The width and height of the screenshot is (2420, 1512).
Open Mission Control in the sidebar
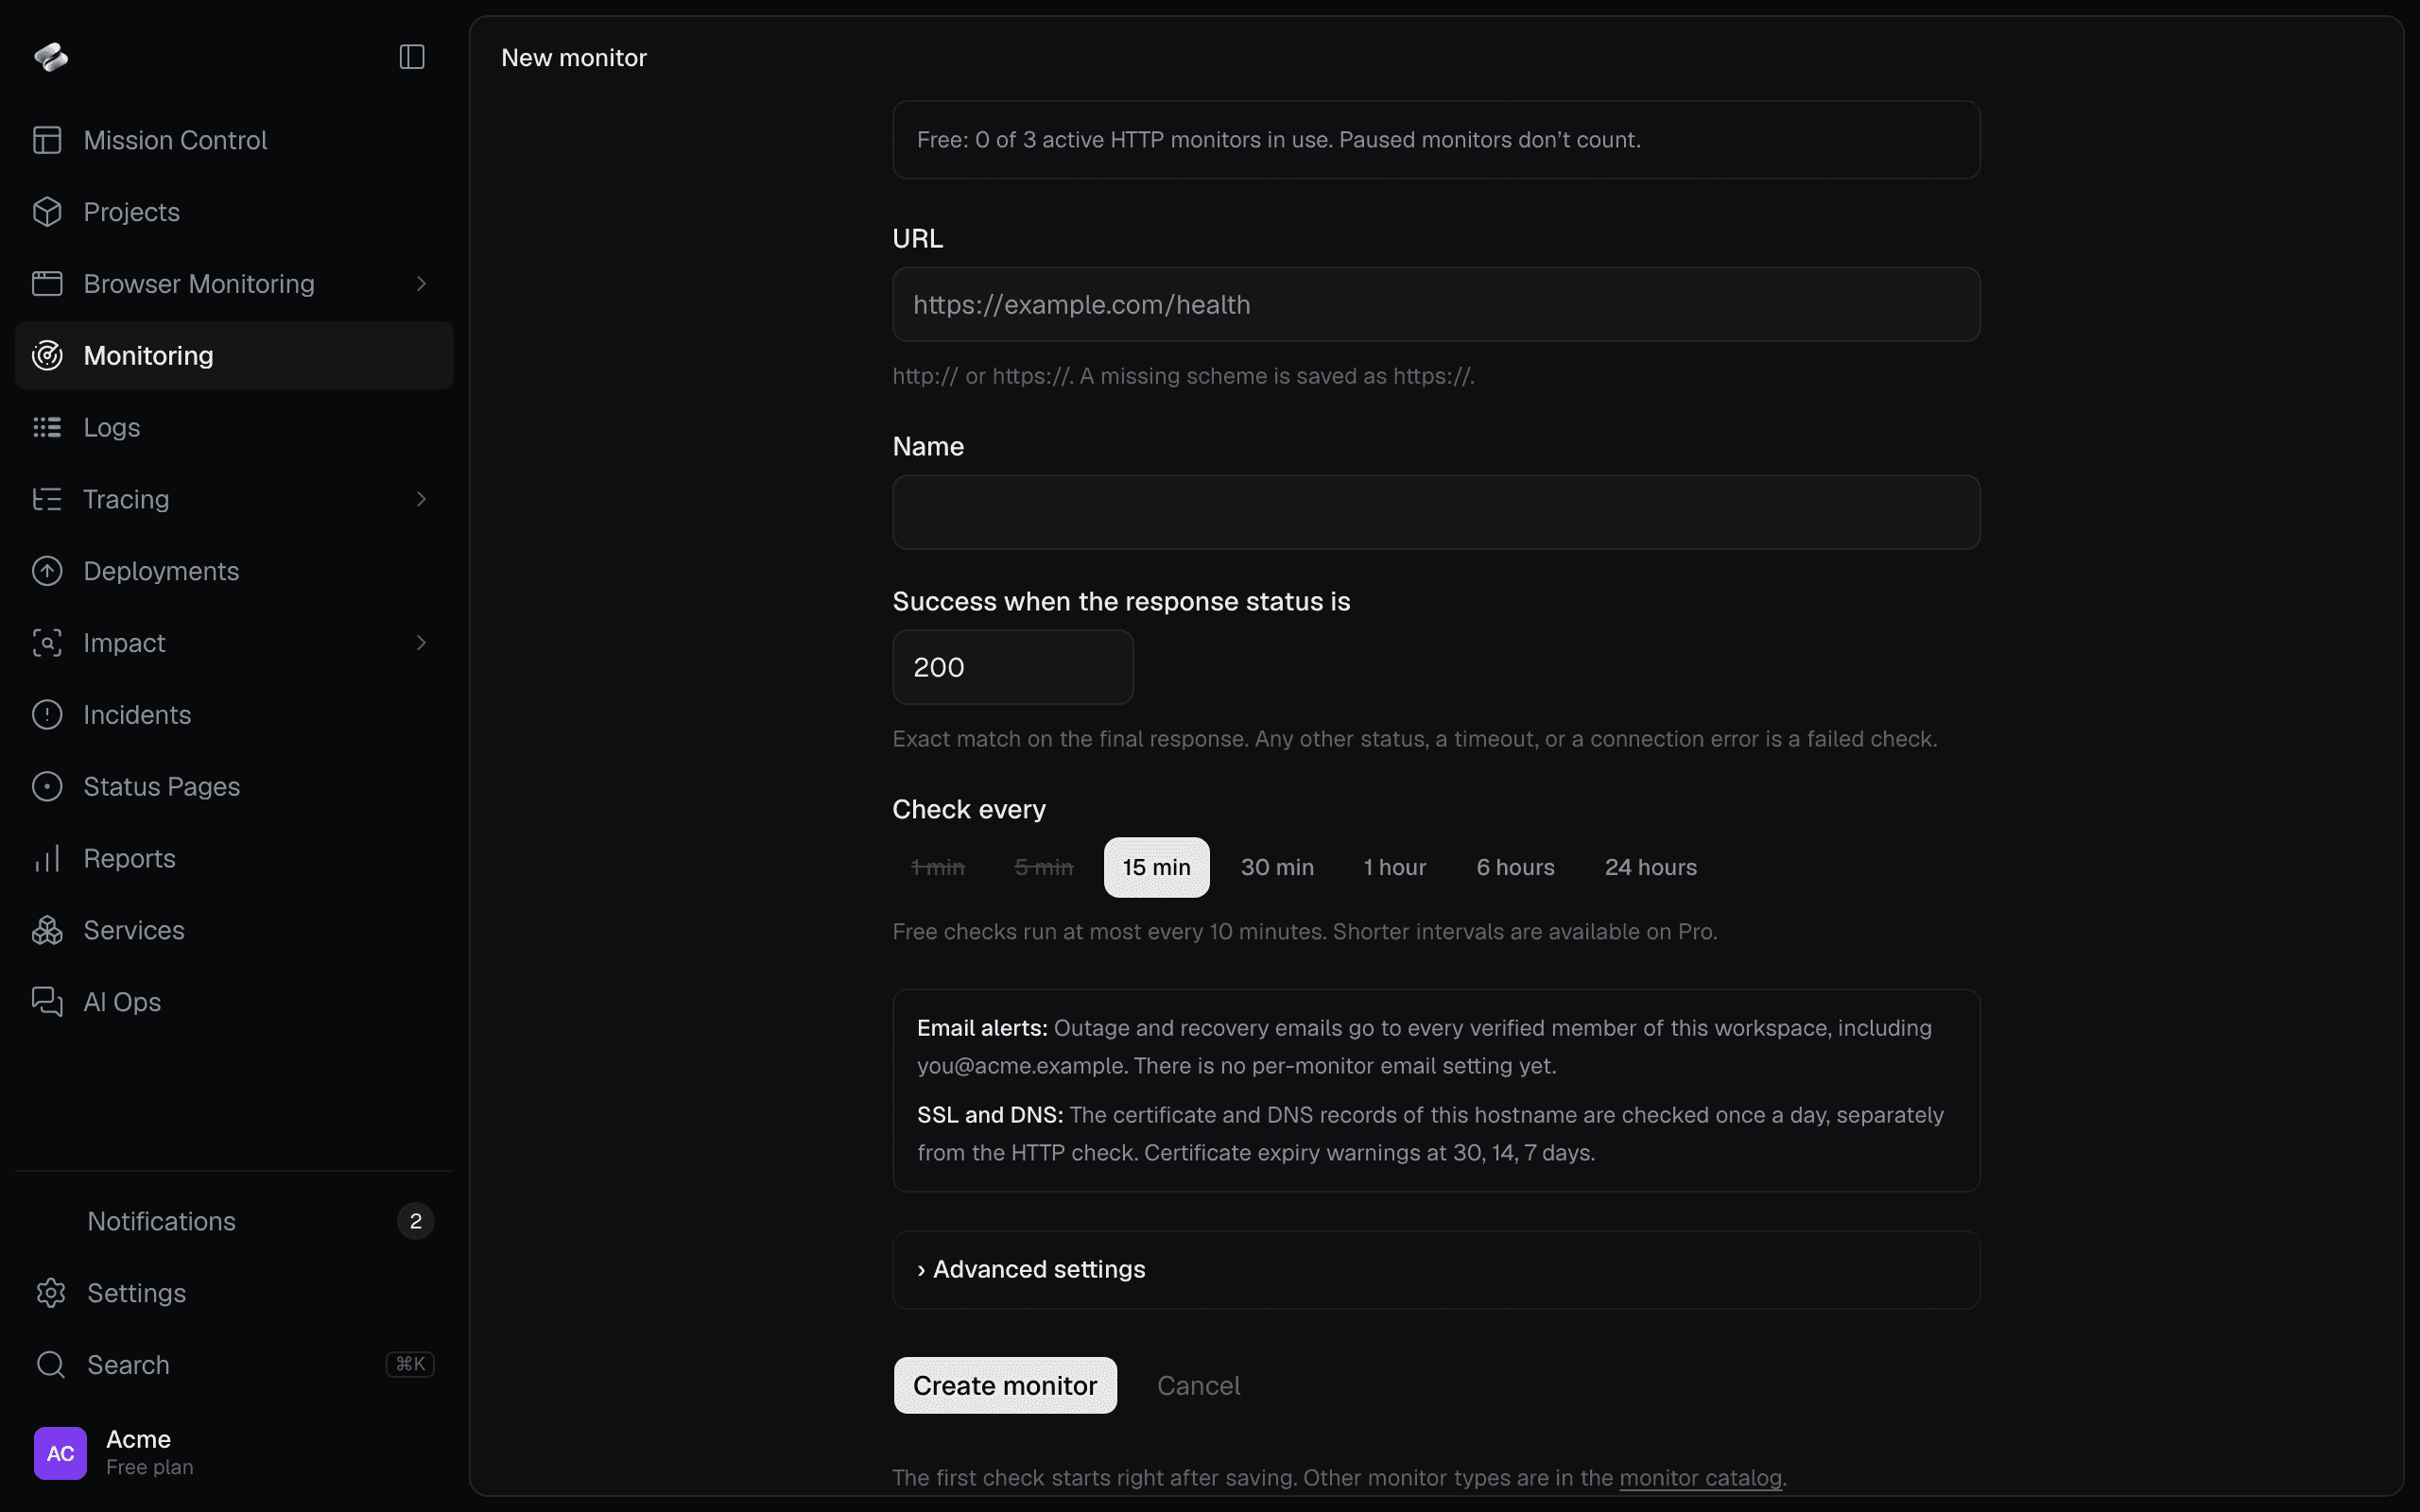[234, 140]
